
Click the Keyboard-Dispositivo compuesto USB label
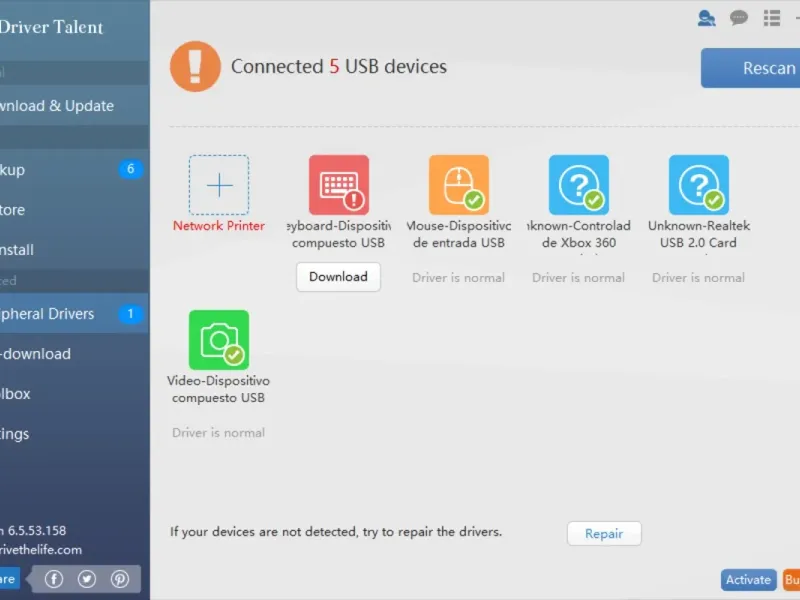[339, 234]
